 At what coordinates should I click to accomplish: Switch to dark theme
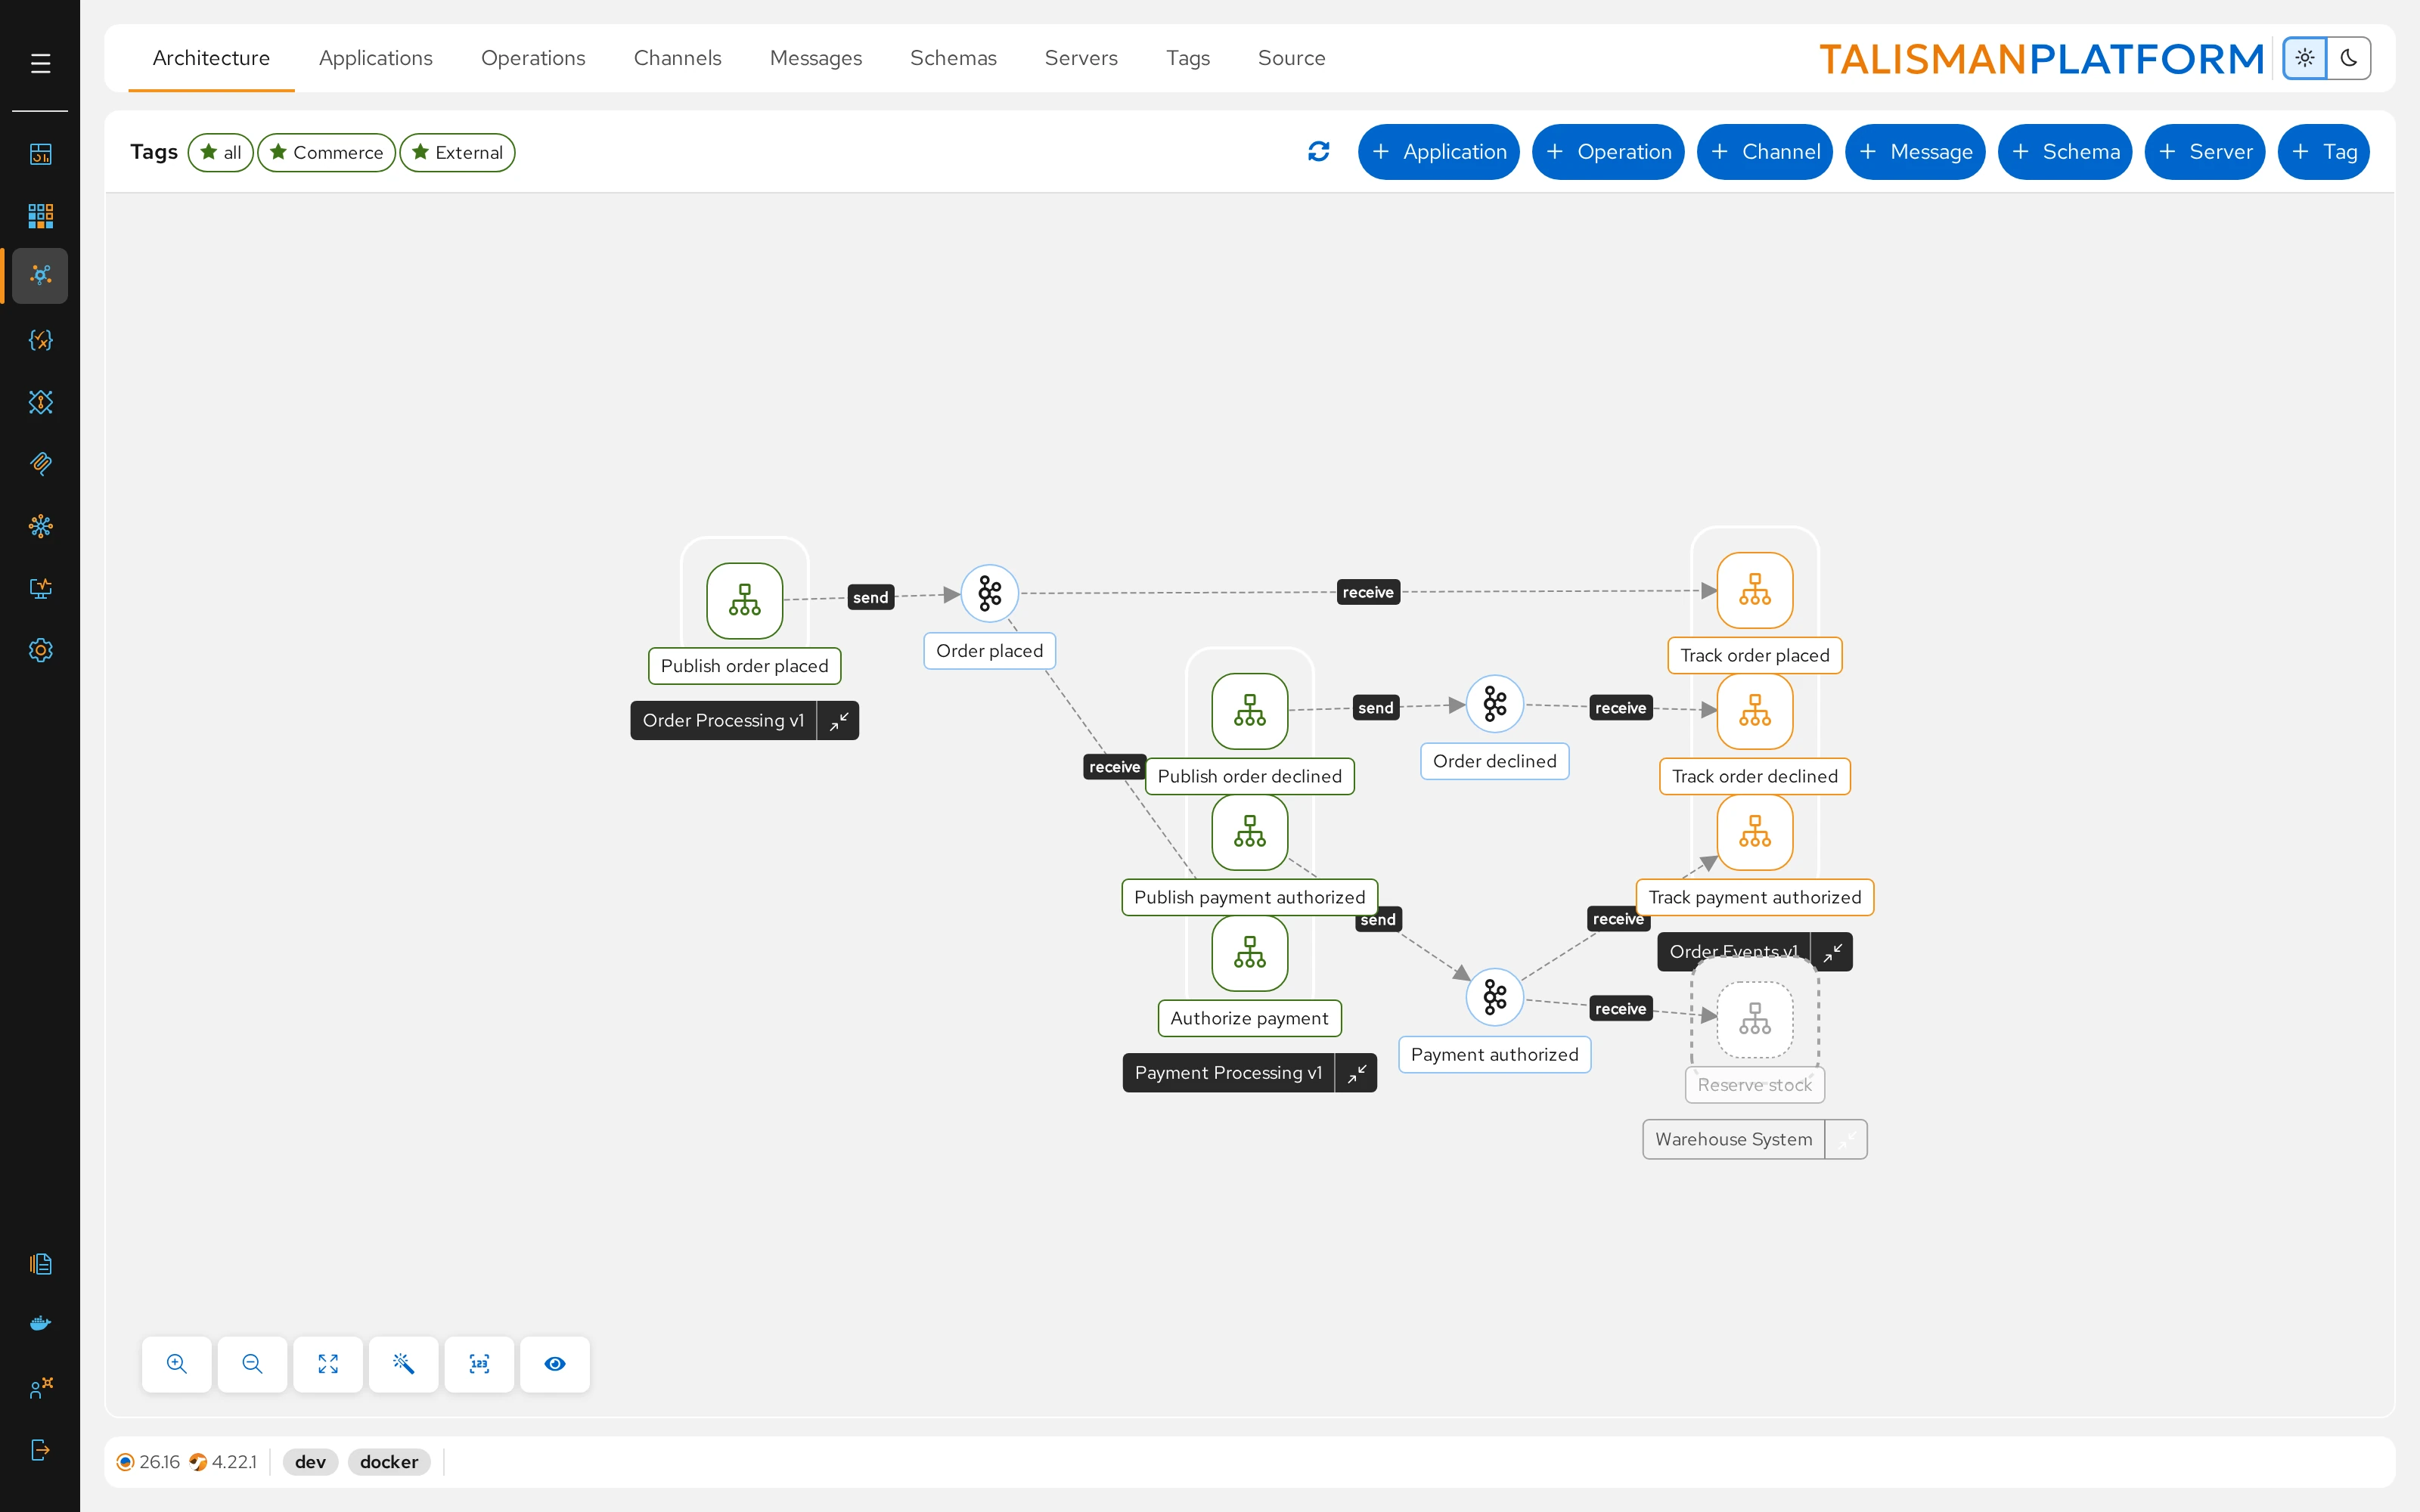coord(2348,58)
